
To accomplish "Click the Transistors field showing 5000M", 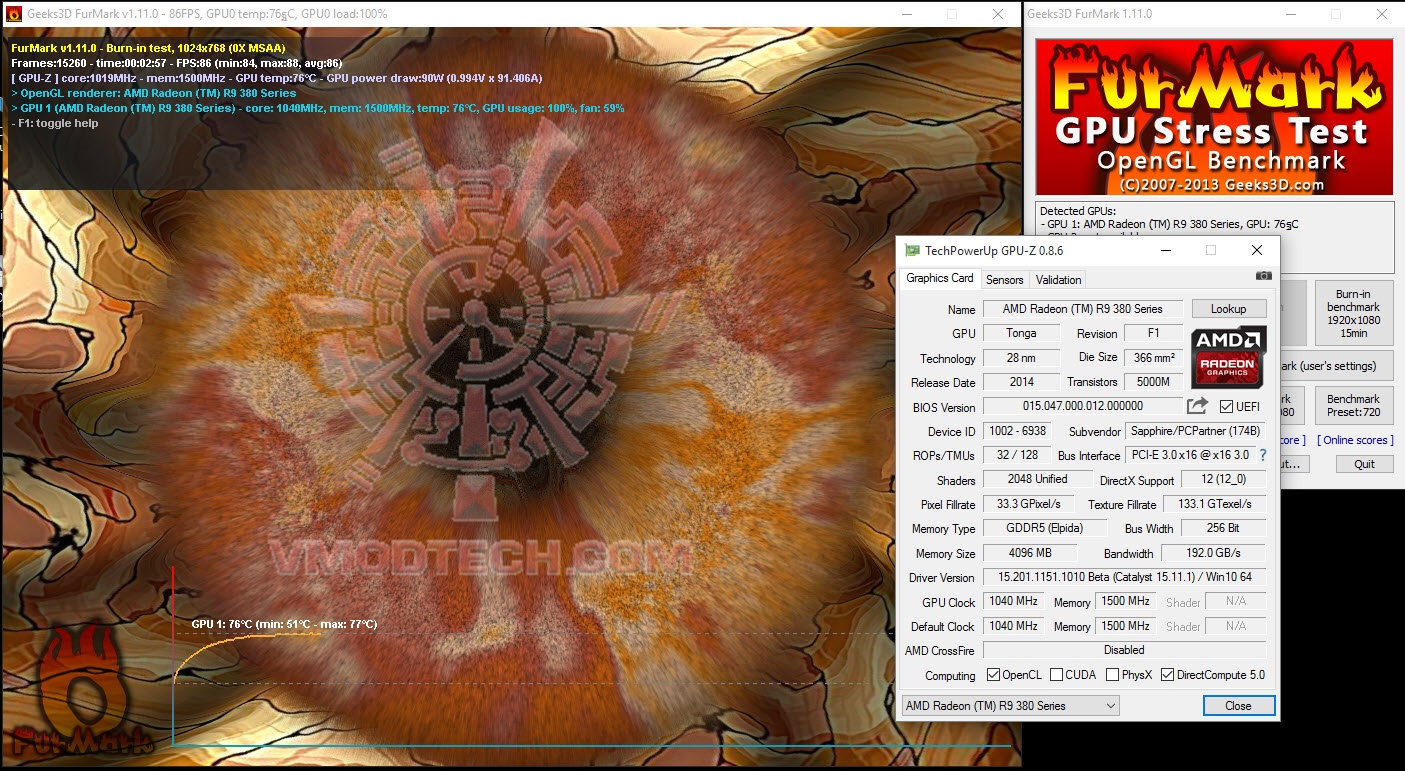I will click(1153, 382).
